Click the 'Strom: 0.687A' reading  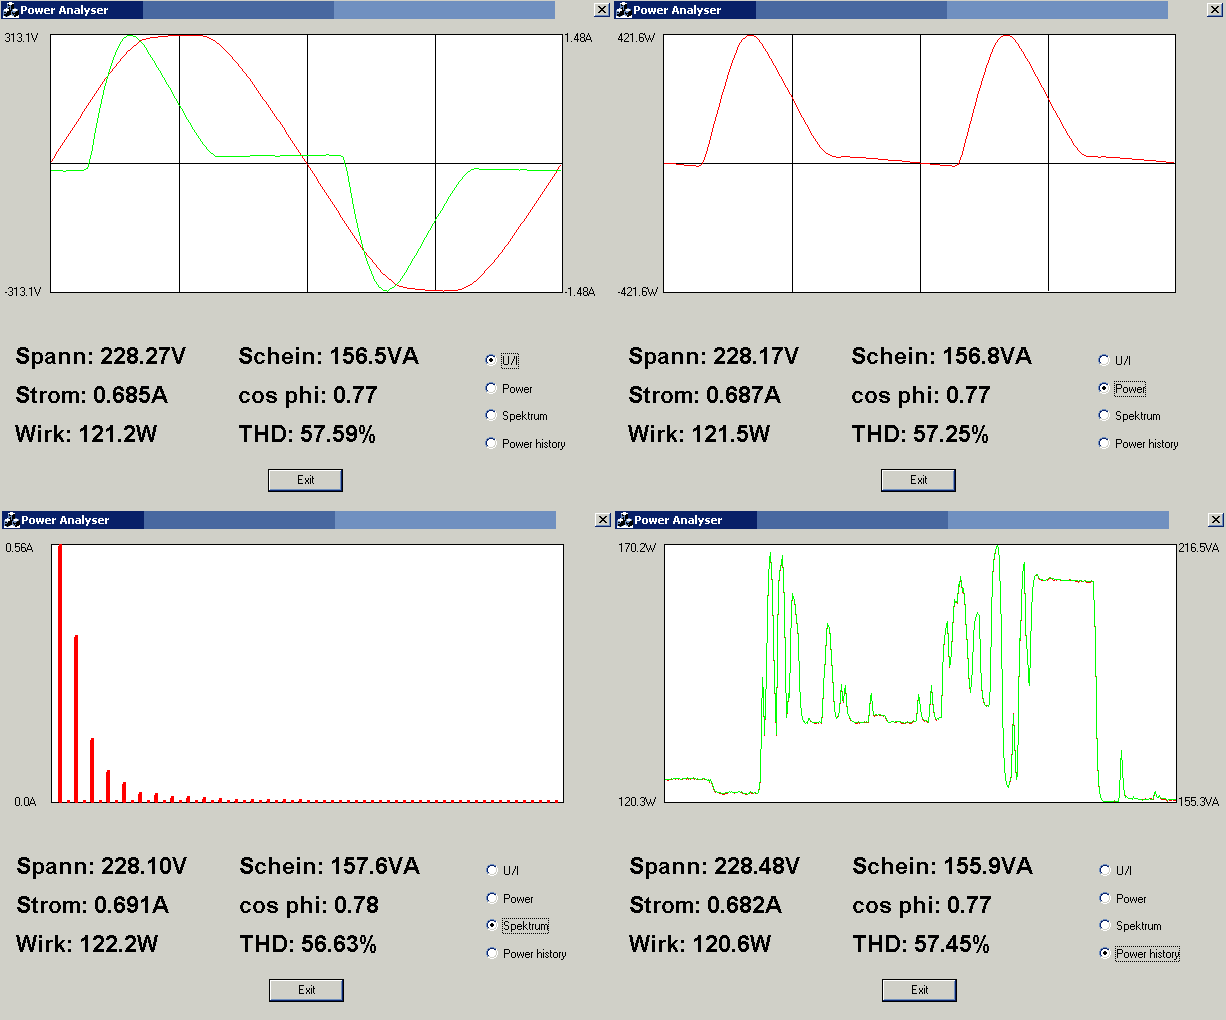[x=705, y=395]
